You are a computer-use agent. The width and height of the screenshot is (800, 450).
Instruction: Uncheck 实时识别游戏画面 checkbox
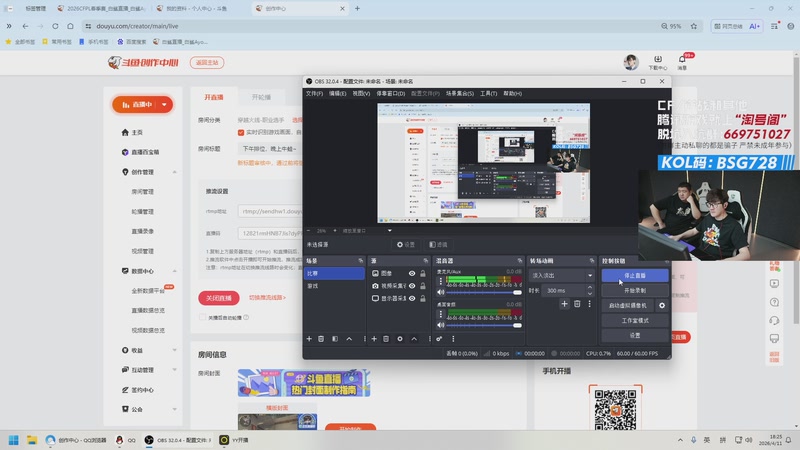241,133
